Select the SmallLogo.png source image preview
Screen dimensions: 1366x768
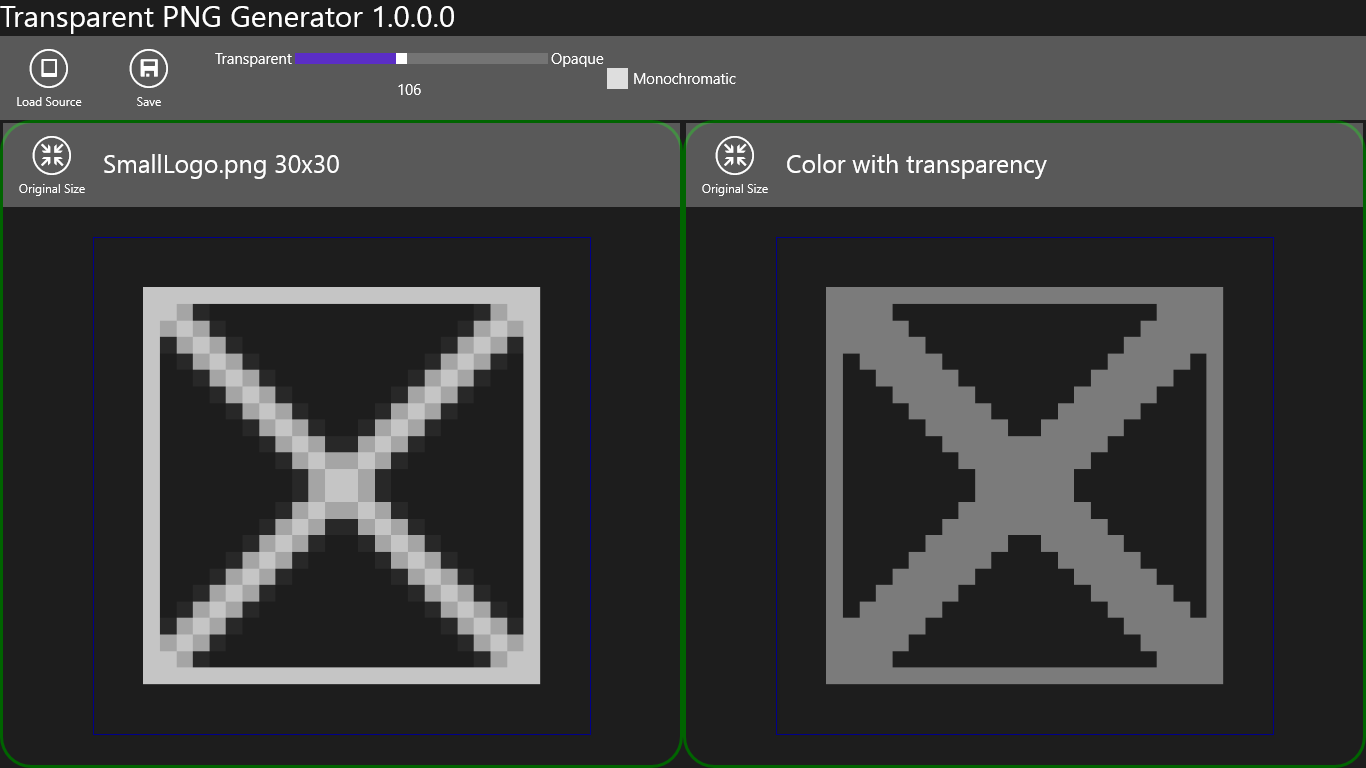[342, 486]
